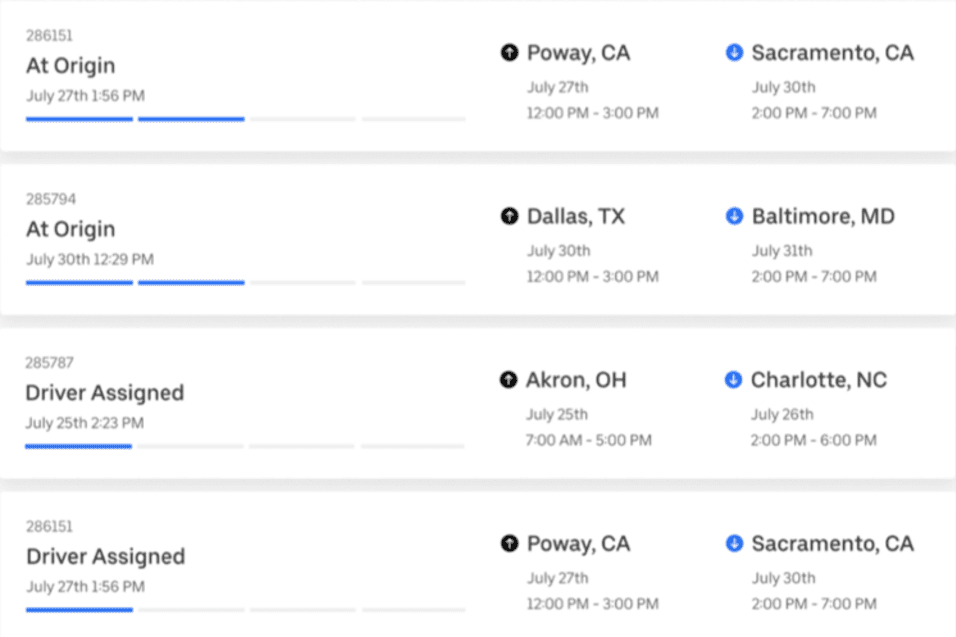The height and width of the screenshot is (637, 956).
Task: Click the blue dropoff icon next to Baltimore, MD
Action: [734, 216]
